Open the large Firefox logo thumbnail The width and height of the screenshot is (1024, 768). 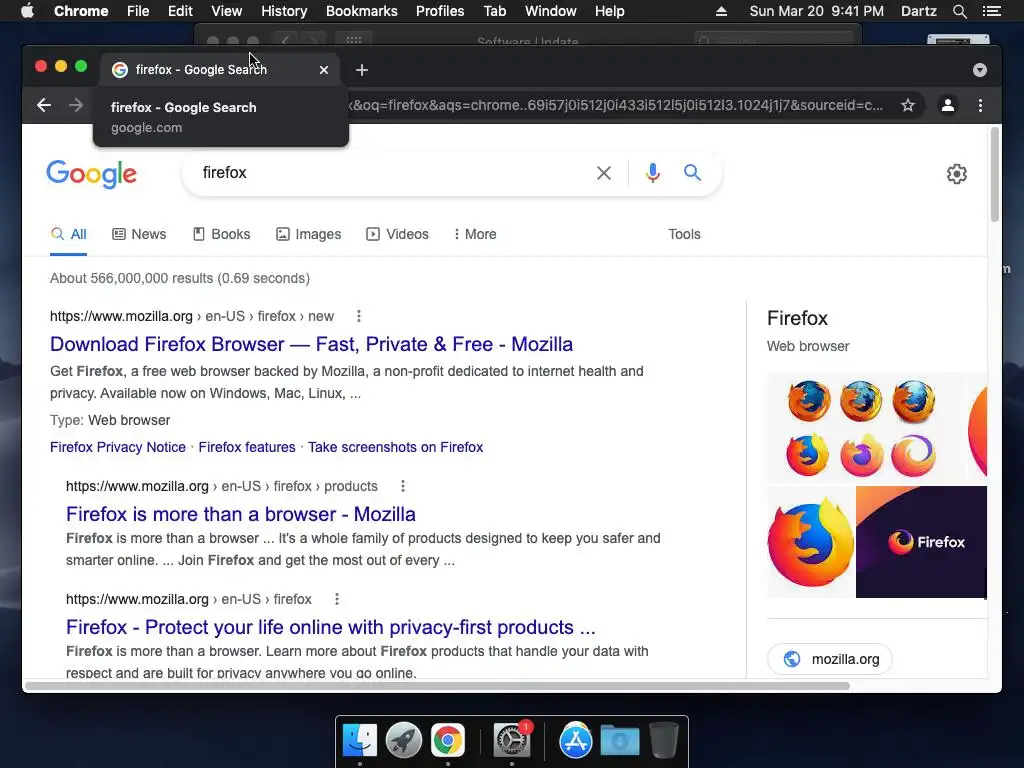(811, 542)
